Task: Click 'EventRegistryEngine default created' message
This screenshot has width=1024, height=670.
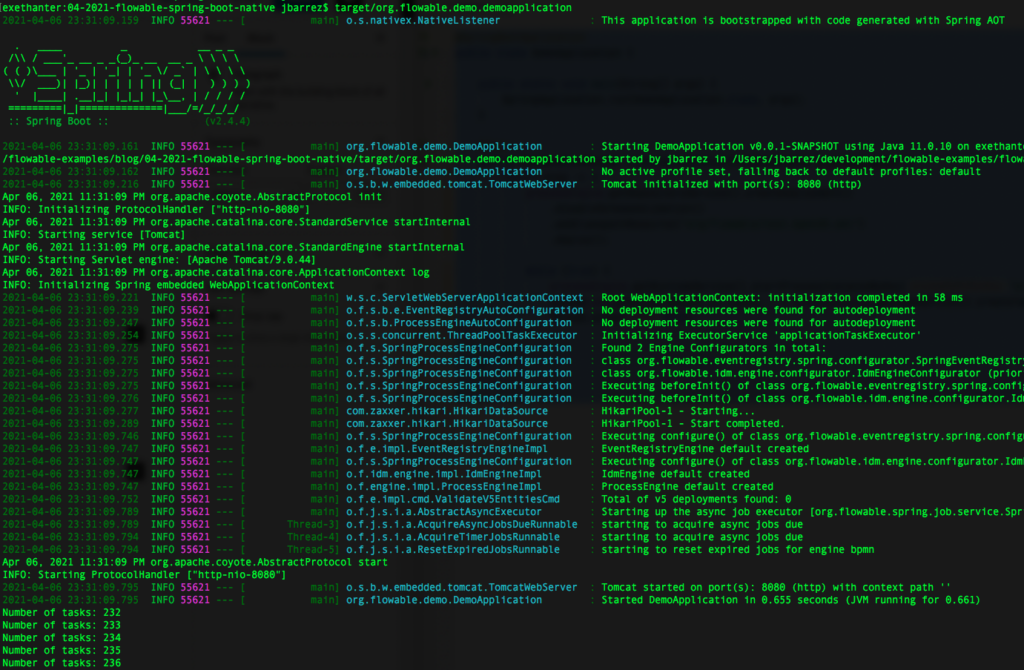Action: 705,449
